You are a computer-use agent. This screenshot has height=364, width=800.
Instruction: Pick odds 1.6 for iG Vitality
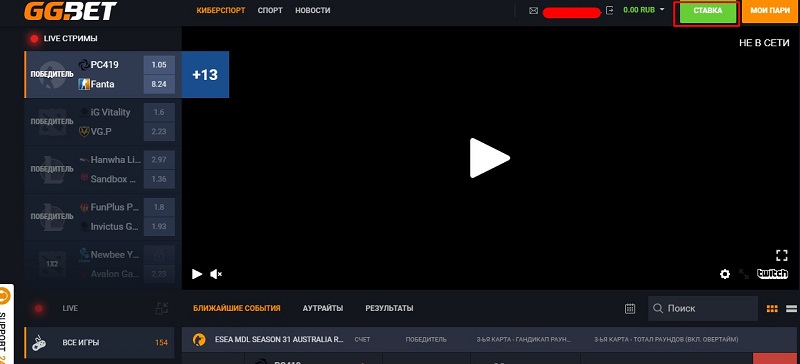pyautogui.click(x=159, y=112)
